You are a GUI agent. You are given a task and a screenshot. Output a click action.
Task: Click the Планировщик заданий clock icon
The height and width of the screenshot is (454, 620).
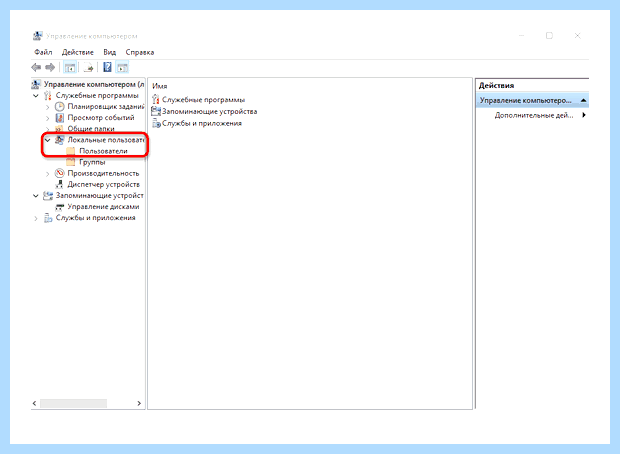pyautogui.click(x=59, y=106)
